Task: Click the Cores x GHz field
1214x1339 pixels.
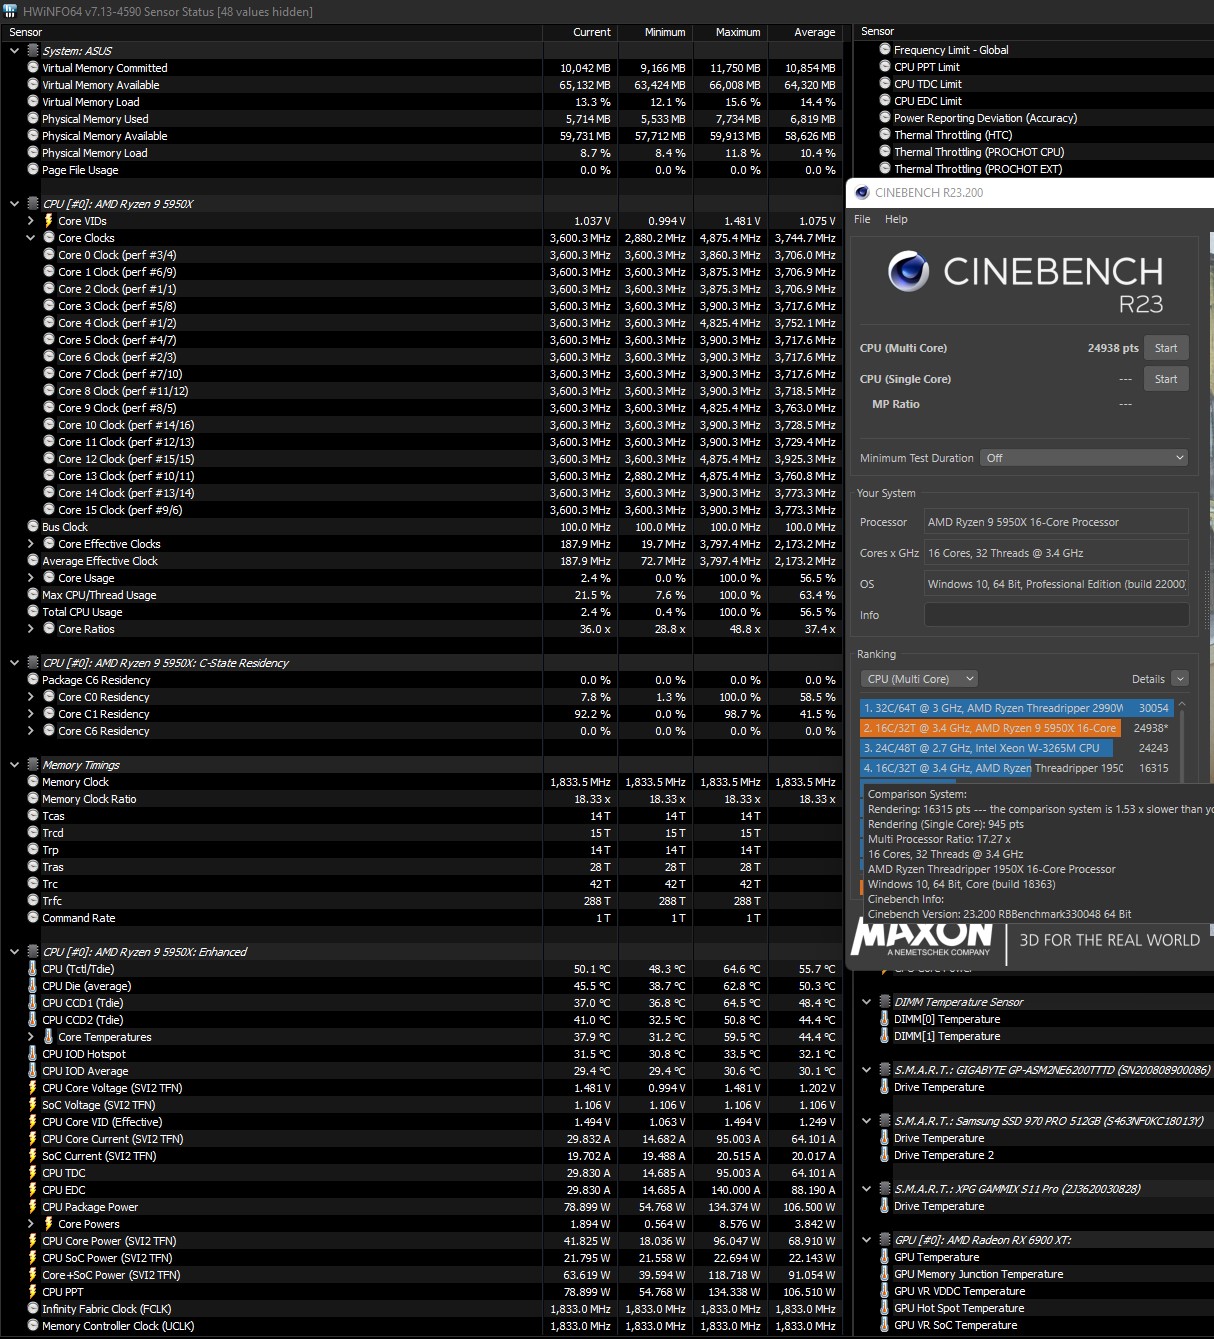Action: coord(1056,553)
